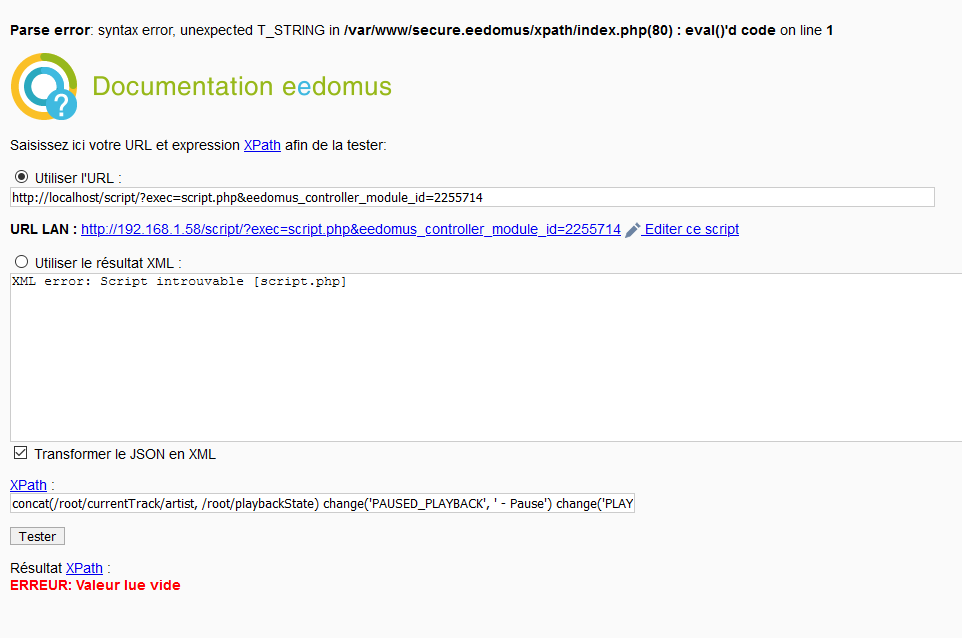This screenshot has height=638, width=962.
Task: Click the pencil edit icon
Action: pos(633,230)
